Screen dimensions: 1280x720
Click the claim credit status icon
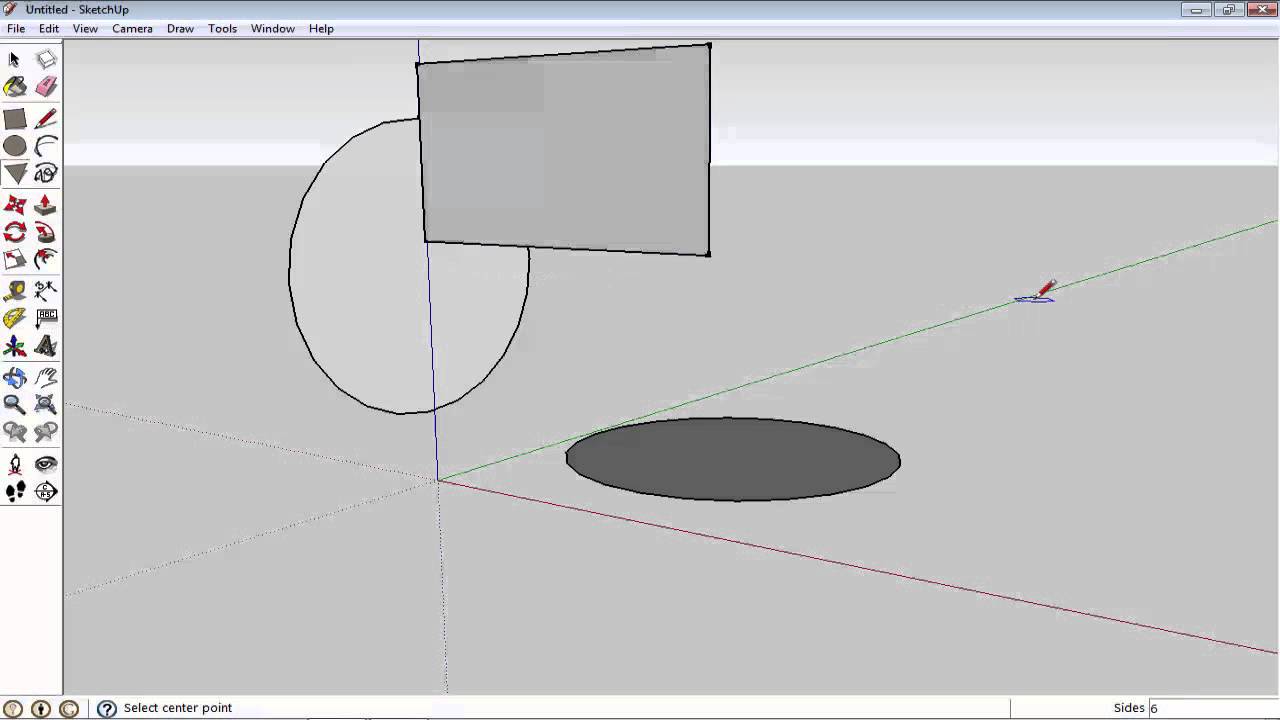click(x=69, y=709)
